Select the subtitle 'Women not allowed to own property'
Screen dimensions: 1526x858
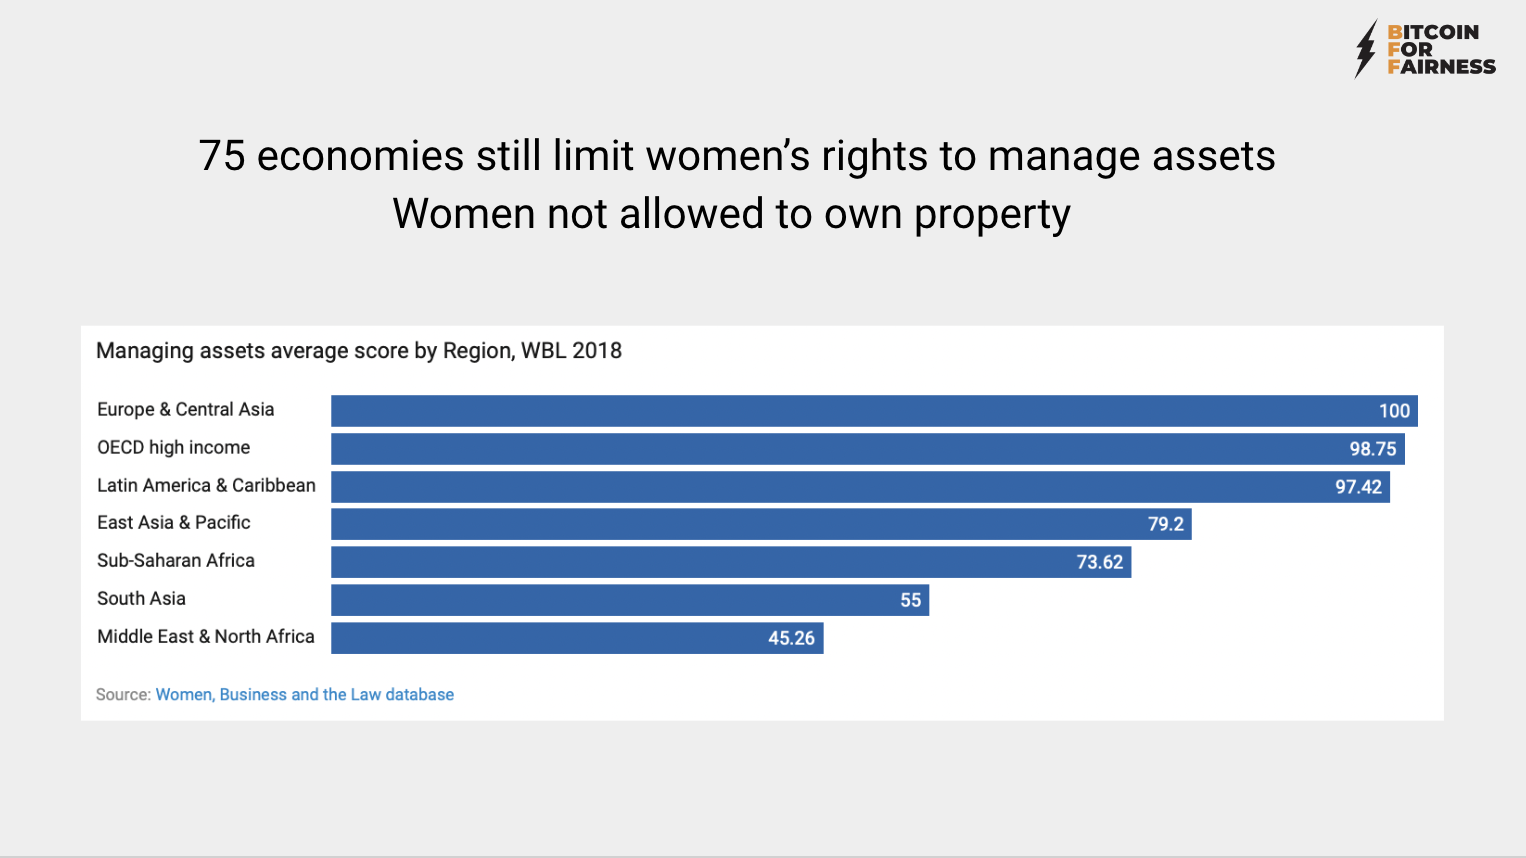click(731, 214)
